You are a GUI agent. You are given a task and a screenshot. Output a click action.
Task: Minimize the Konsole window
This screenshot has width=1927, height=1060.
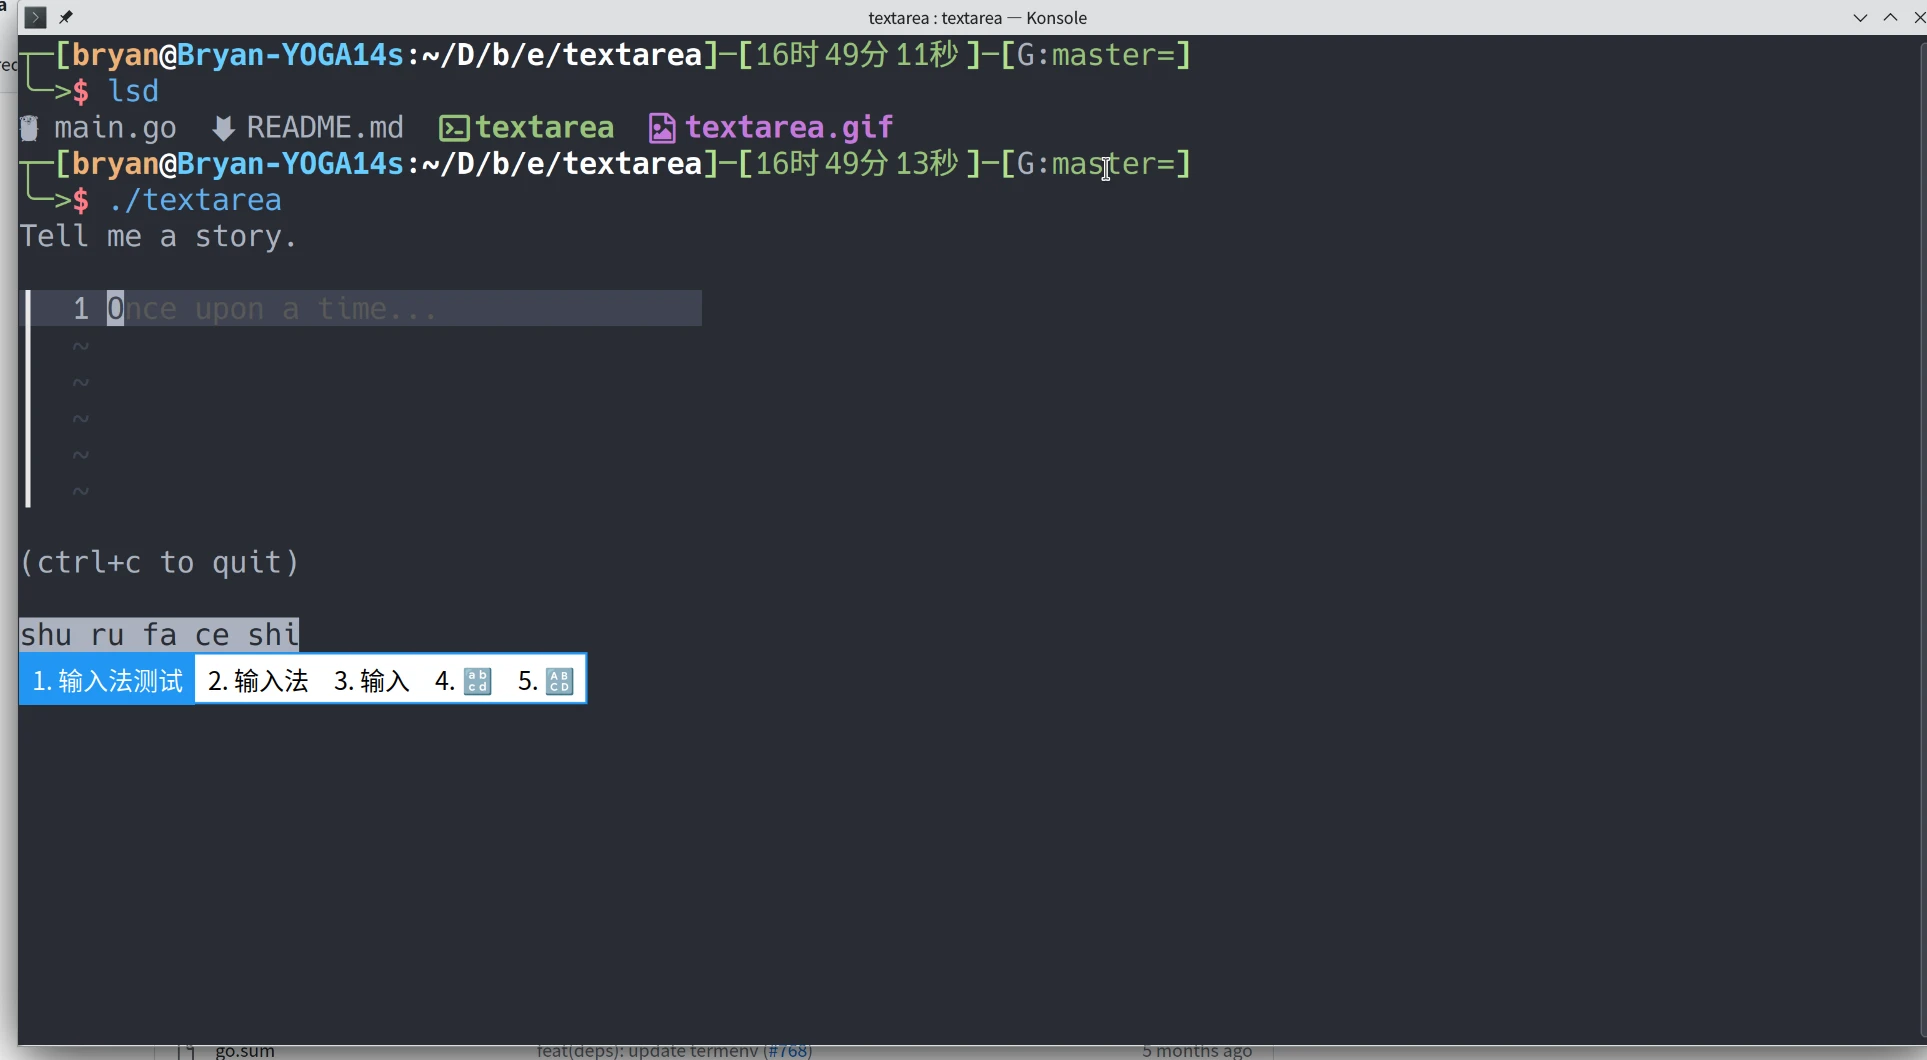[x=1860, y=17]
